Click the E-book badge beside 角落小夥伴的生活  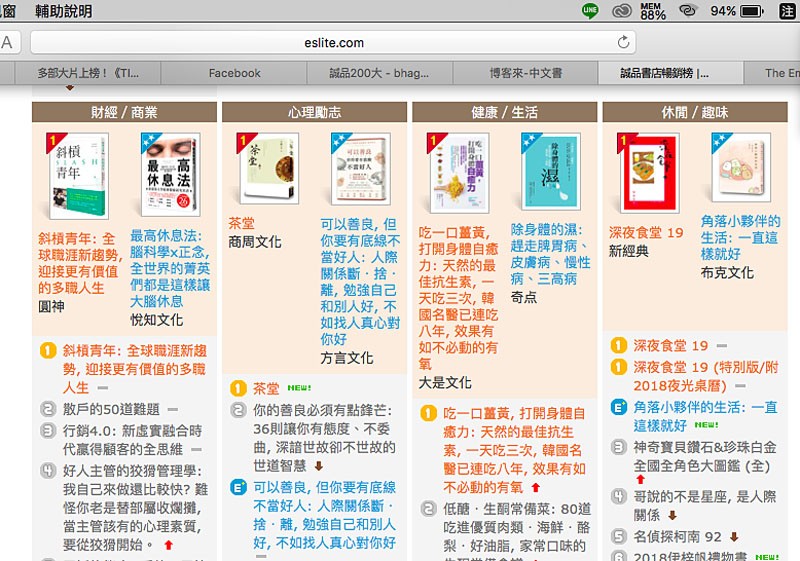tap(618, 407)
